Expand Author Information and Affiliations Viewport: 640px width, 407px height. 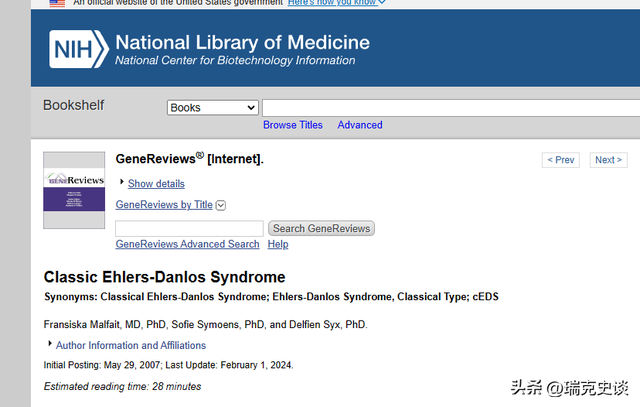[50, 345]
